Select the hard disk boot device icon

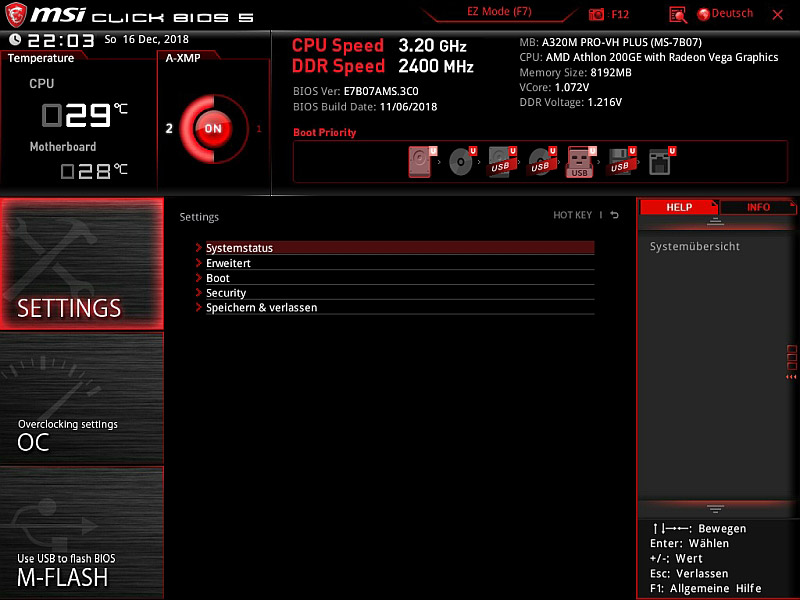419,162
